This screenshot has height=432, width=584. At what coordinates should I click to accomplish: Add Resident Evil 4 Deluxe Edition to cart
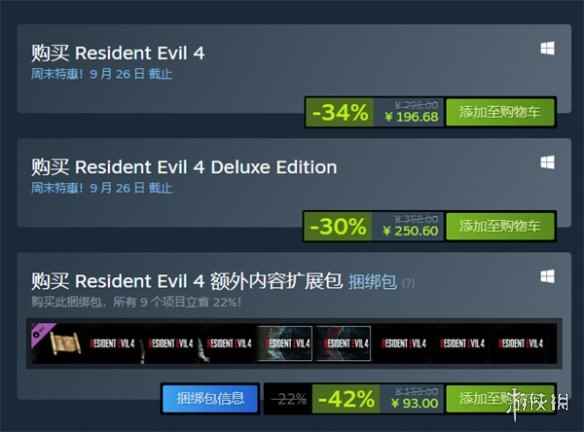point(499,226)
